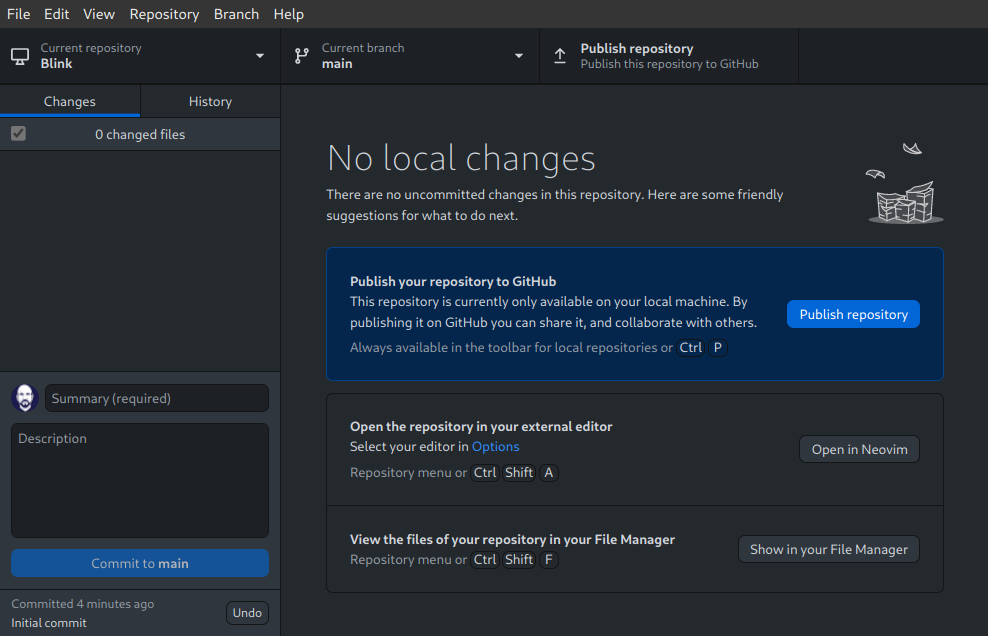The height and width of the screenshot is (636, 988).
Task: Open the File menu
Action: point(18,14)
